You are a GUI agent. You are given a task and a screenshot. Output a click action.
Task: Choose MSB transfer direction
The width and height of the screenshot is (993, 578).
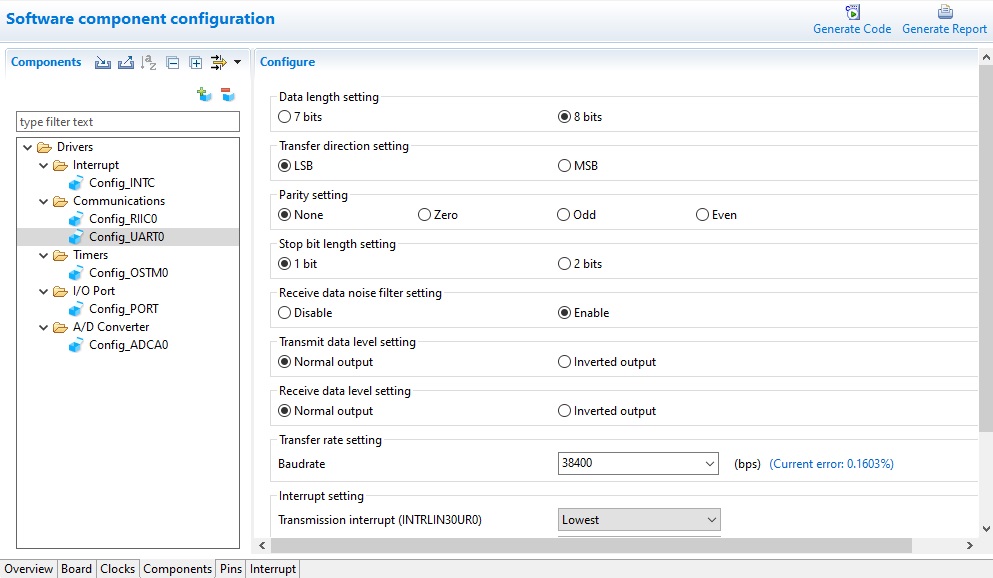pyautogui.click(x=565, y=166)
